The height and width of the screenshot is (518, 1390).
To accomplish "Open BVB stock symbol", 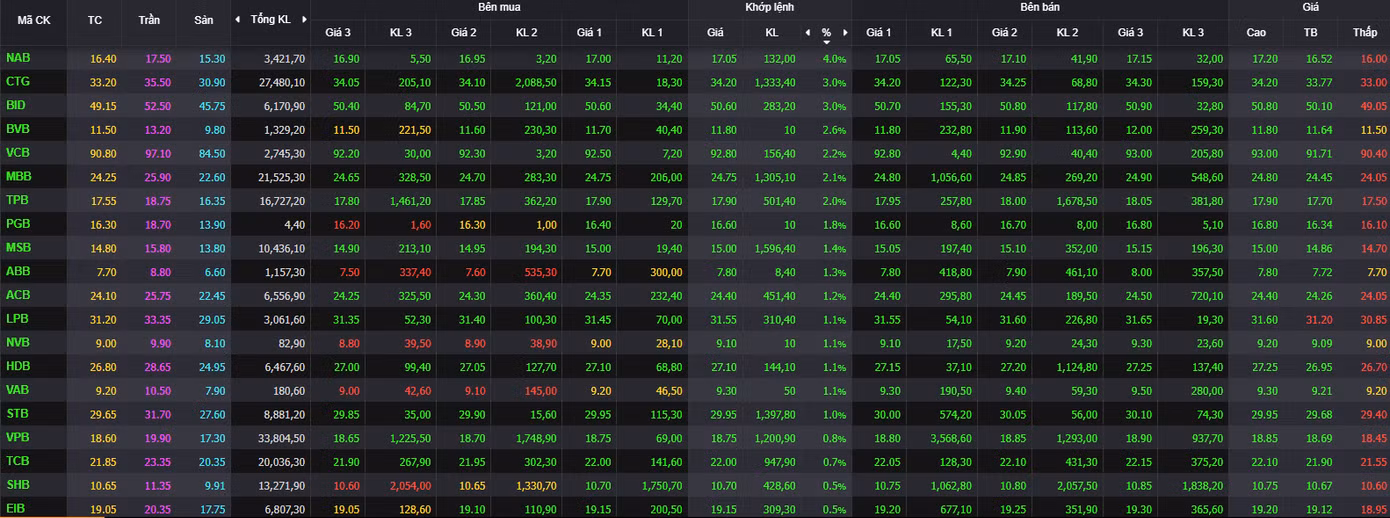I will pos(17,129).
